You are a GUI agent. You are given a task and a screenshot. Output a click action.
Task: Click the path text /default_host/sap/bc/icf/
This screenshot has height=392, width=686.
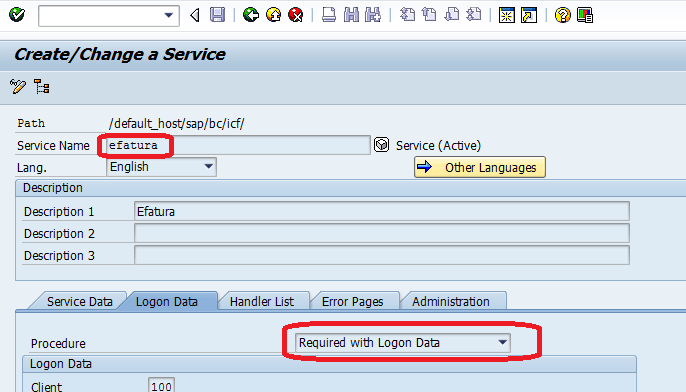177,124
